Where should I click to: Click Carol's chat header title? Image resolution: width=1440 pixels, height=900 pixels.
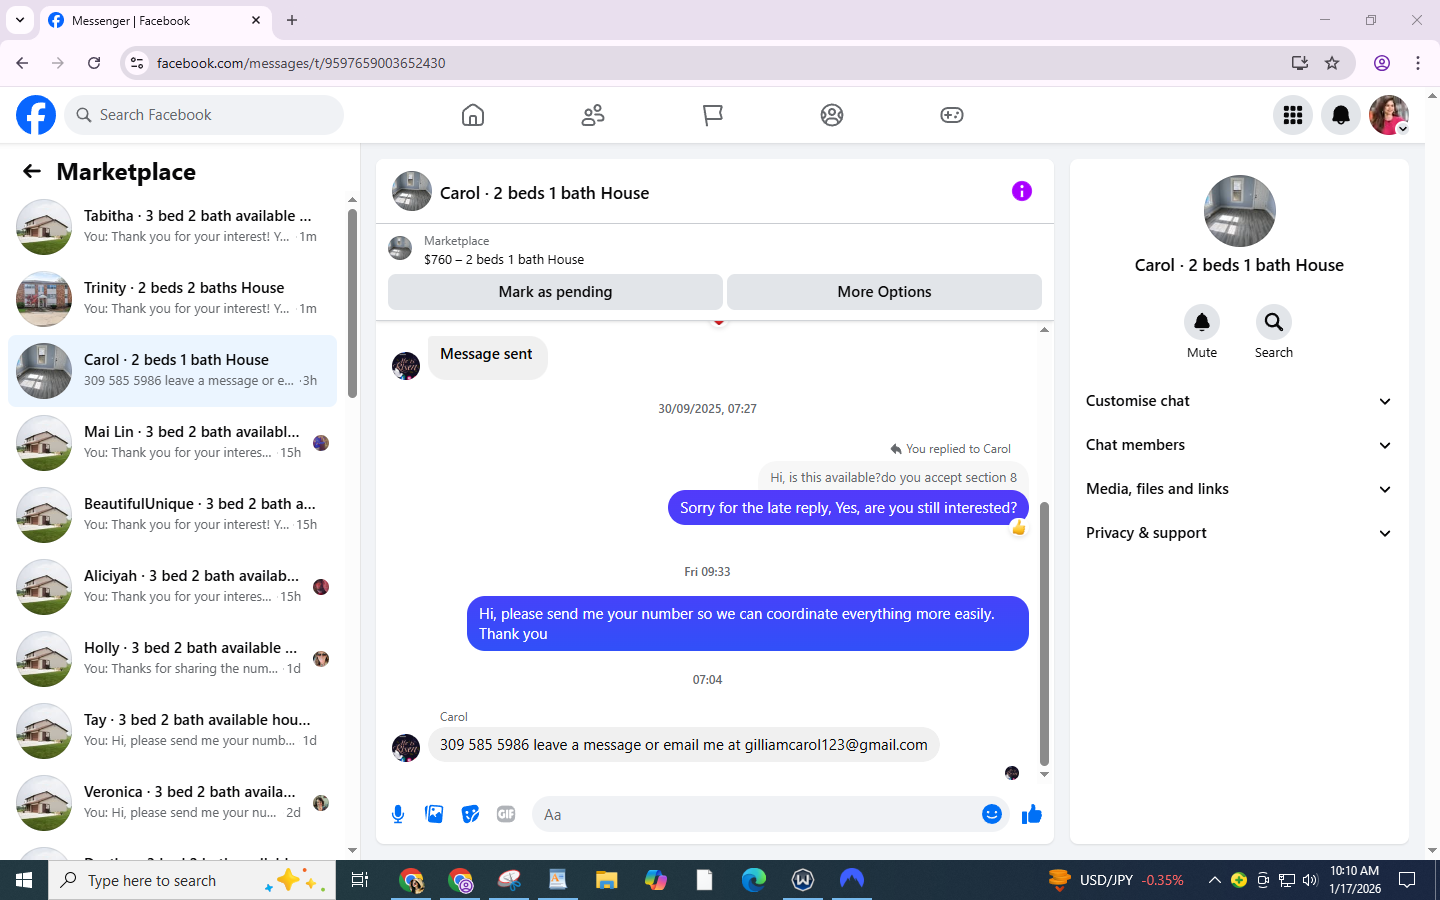click(x=544, y=193)
